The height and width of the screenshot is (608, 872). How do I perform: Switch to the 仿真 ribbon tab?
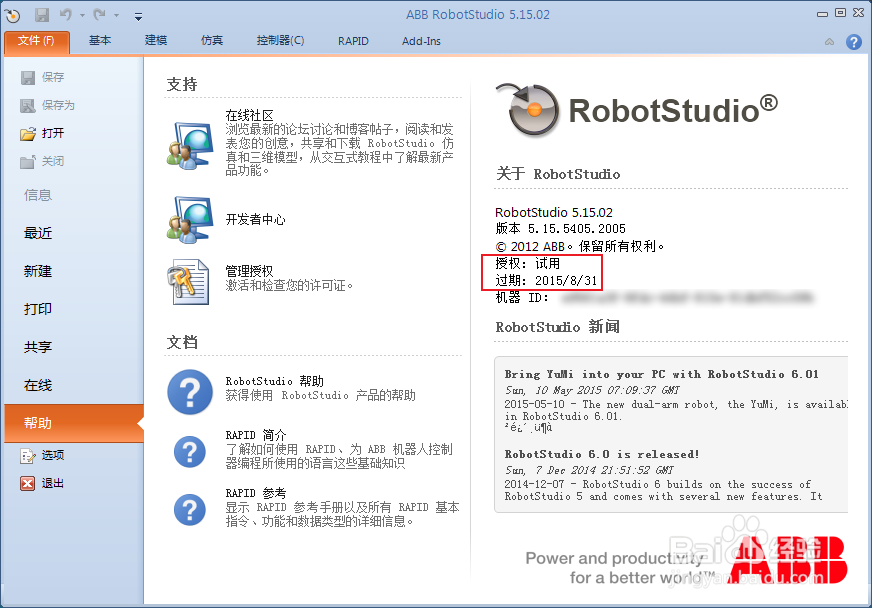pos(212,41)
